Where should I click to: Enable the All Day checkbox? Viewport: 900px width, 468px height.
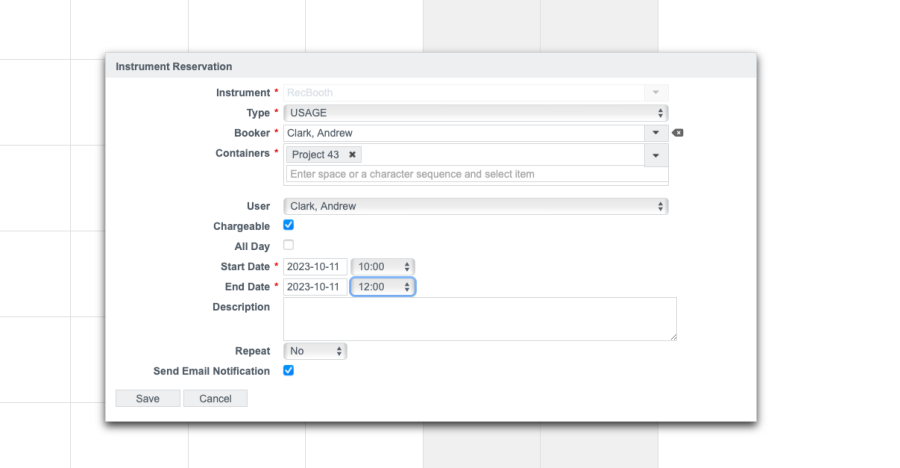click(289, 245)
